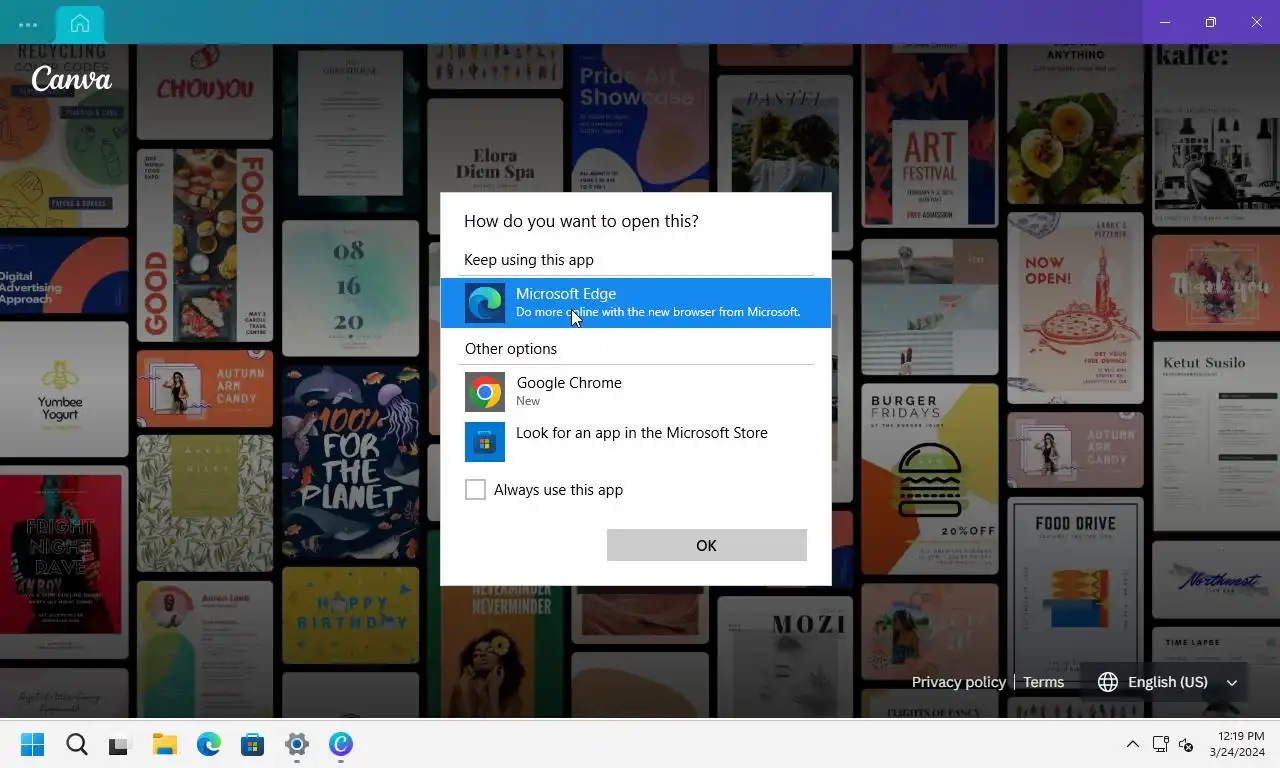Click the Chouyou card thumbnail
The height and width of the screenshot is (768, 1280).
click(x=205, y=92)
